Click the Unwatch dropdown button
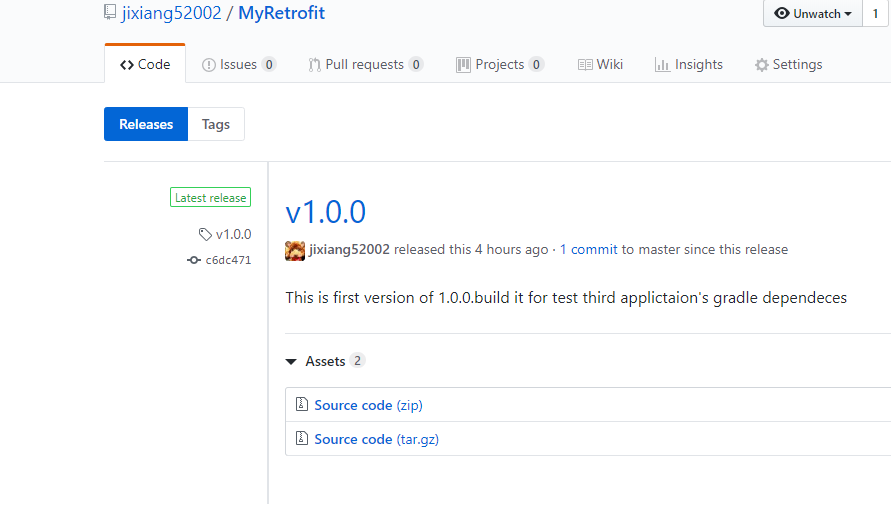Image resolution: width=891 pixels, height=515 pixels. (813, 14)
